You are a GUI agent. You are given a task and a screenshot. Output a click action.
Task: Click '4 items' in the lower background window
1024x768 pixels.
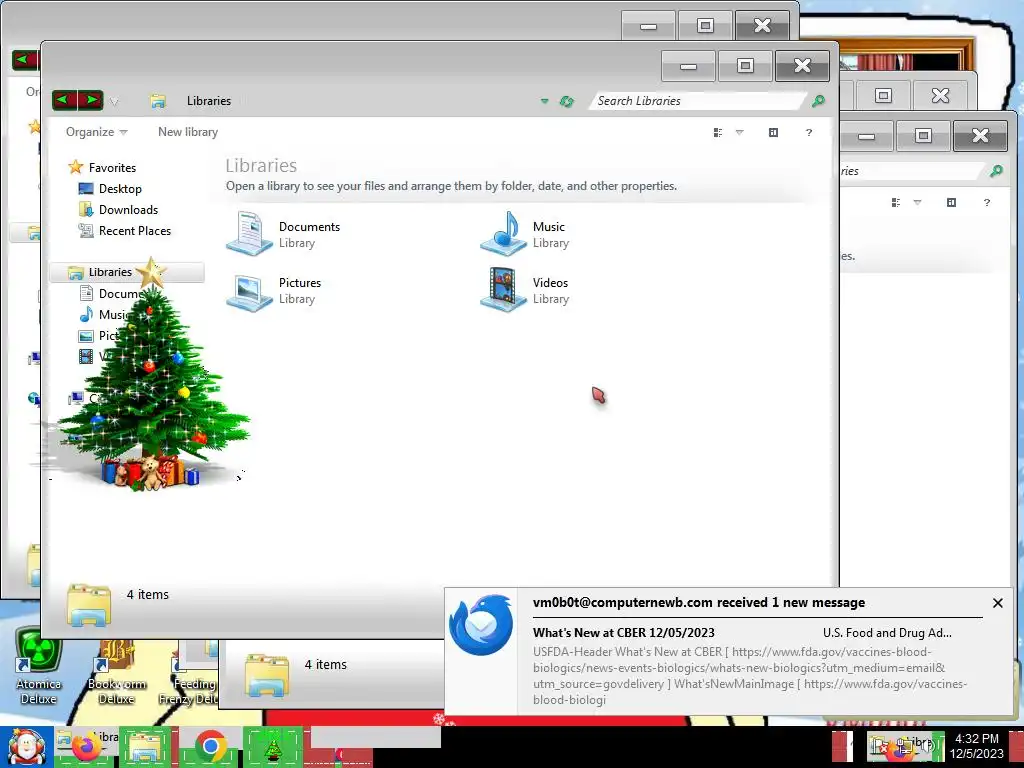(325, 664)
